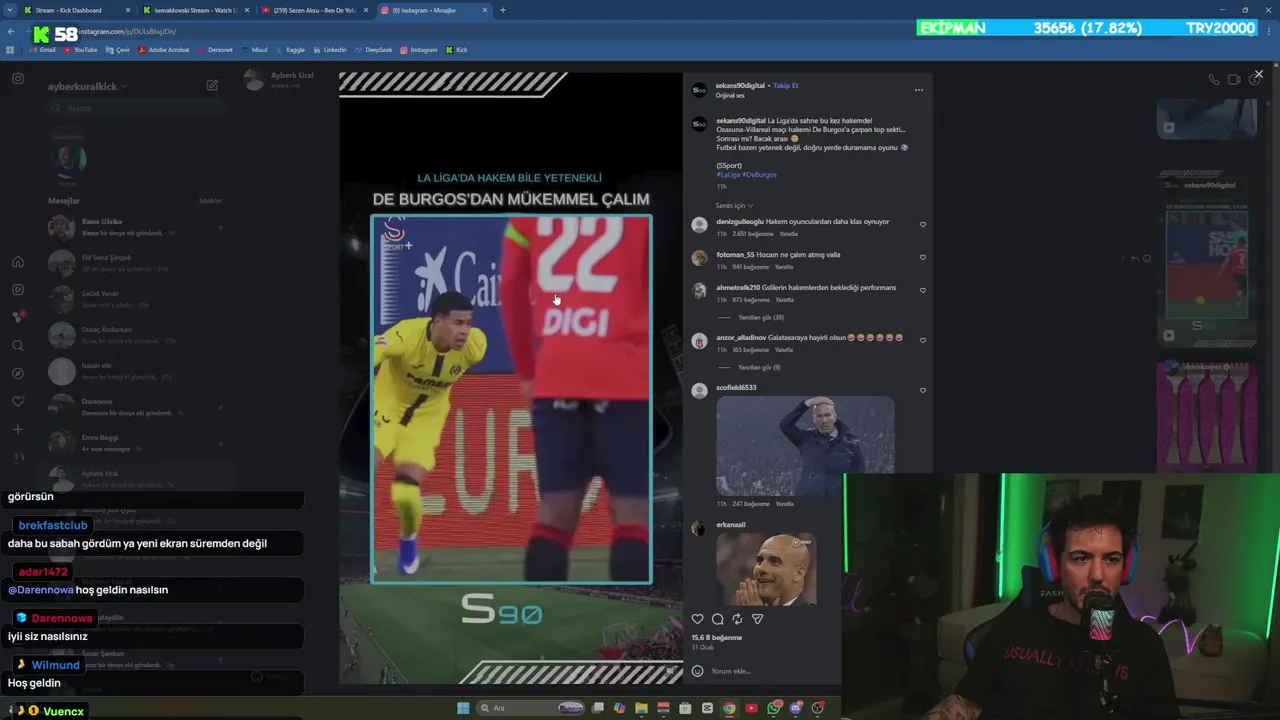Open Task View on taskbar
Viewport: 1280px width, 720px height.
(x=597, y=708)
